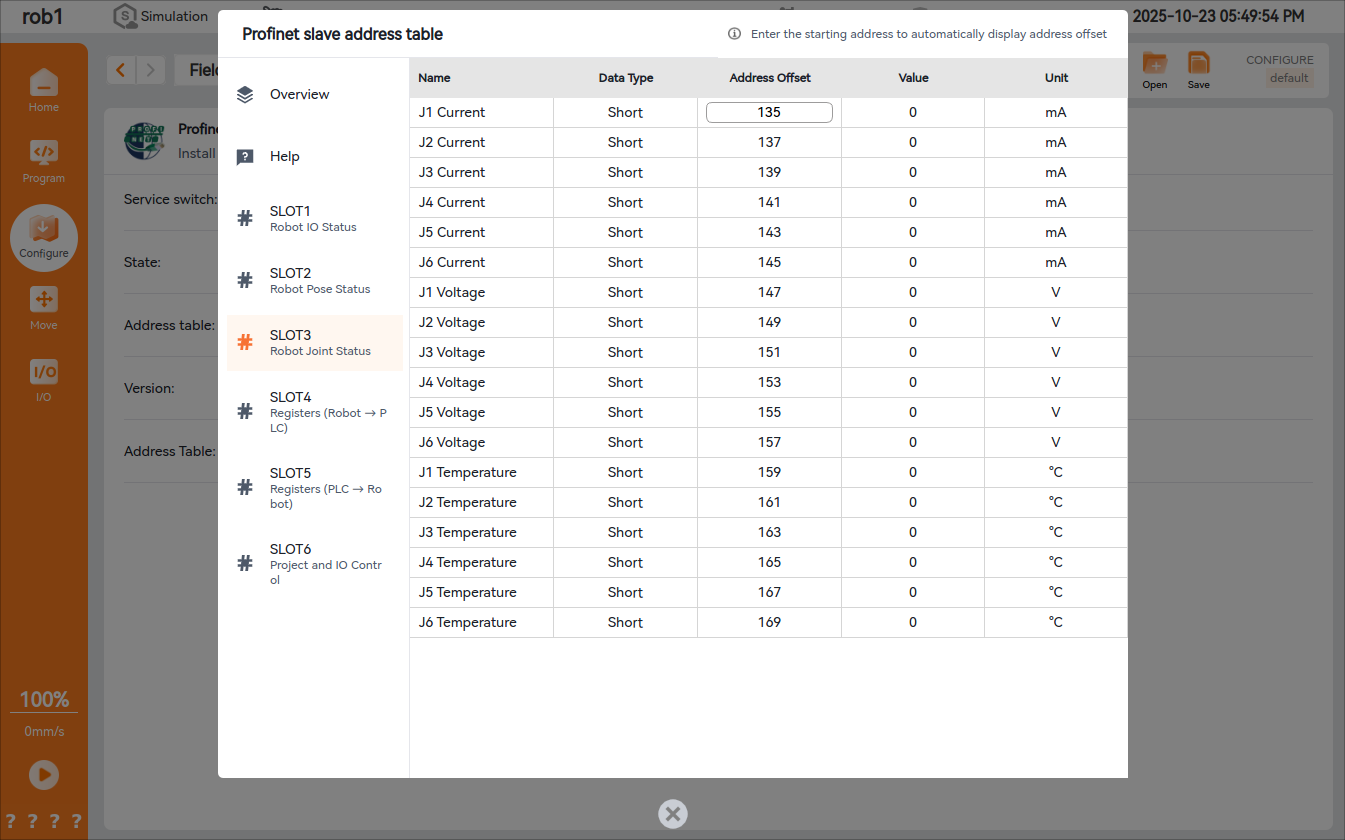Open the Move panel icon
This screenshot has width=1345, height=840.
coord(43,300)
